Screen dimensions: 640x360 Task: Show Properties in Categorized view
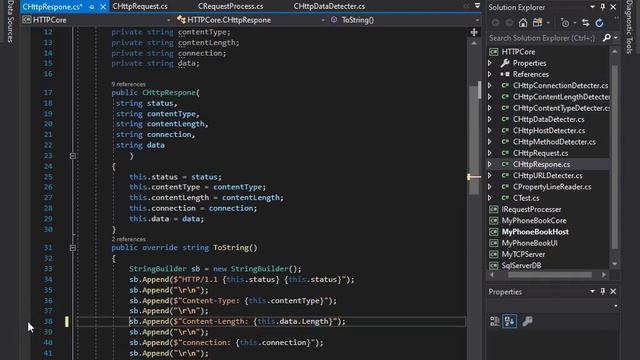(x=495, y=321)
